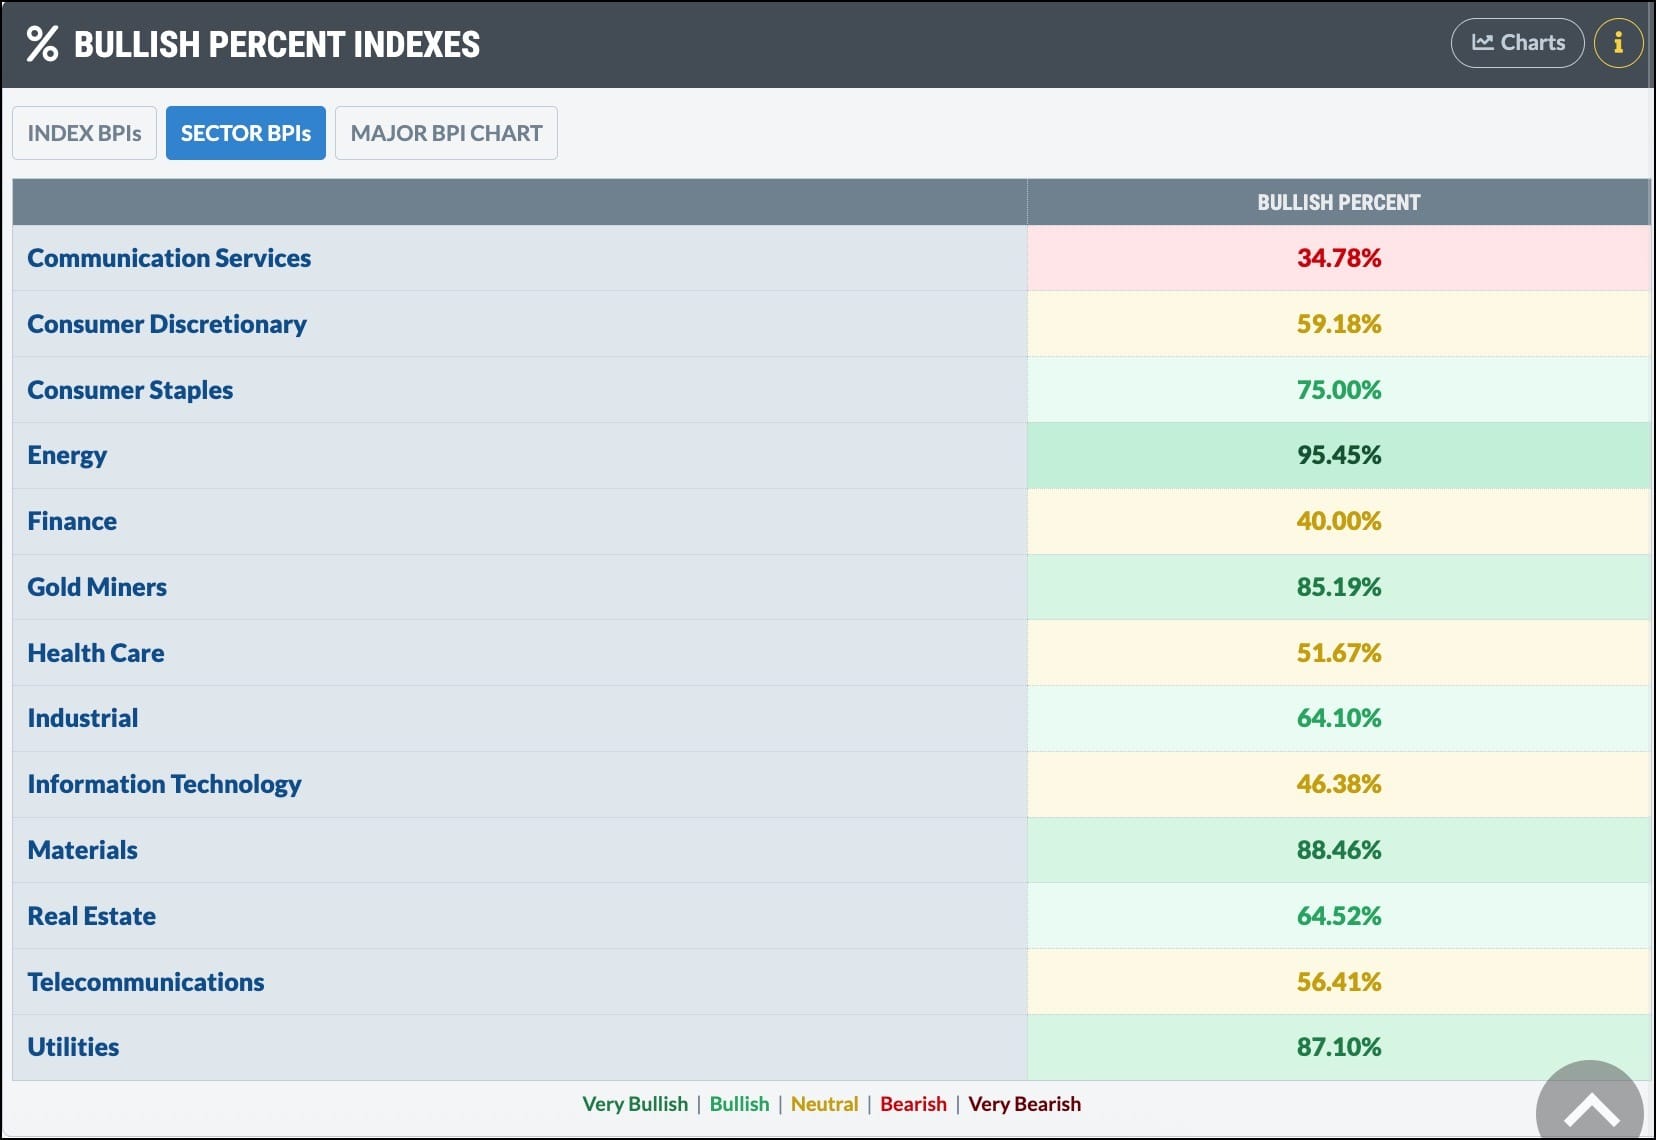The height and width of the screenshot is (1140, 1656).
Task: Open the Charts button
Action: 1517,43
